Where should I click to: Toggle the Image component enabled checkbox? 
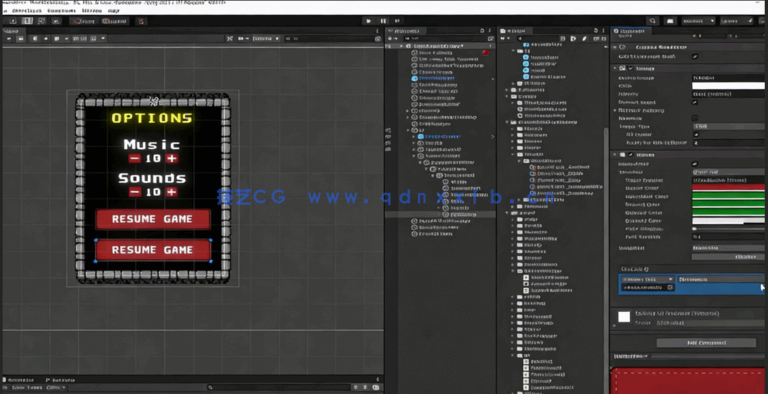(631, 69)
